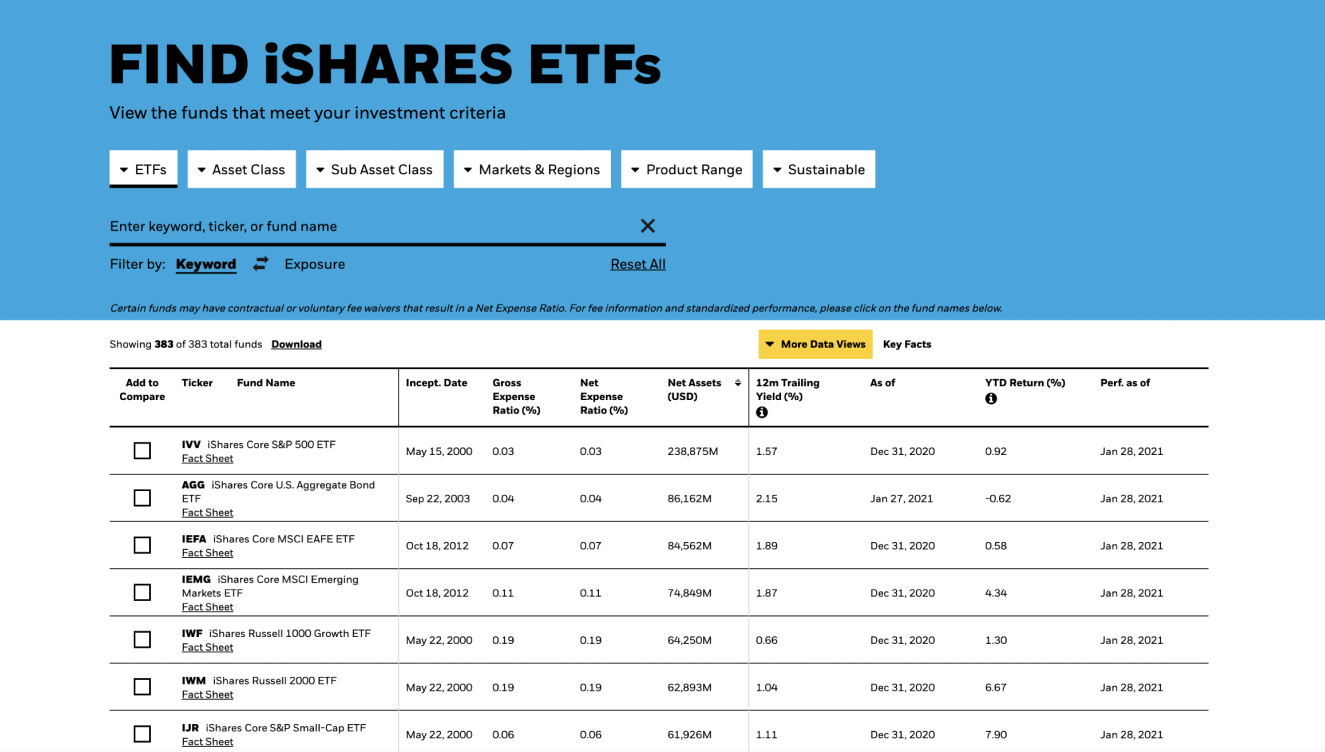Viewport: 1325px width, 752px height.
Task: Open the Product Range dropdown
Action: pyautogui.click(x=686, y=169)
